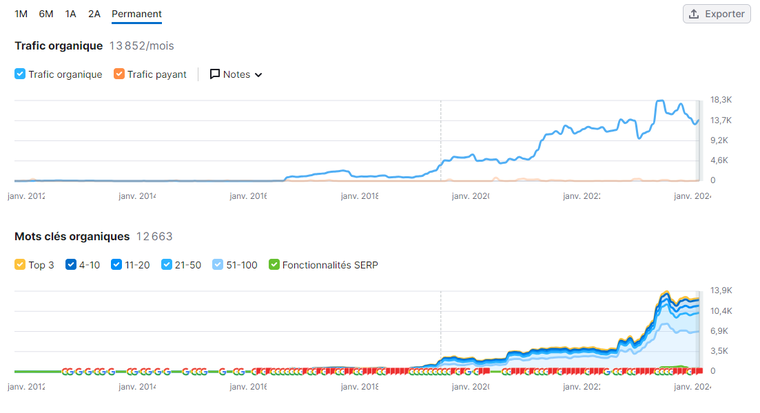Screen dimensions: 760x413
Task: Click the dashed vertical marker in traffic chart
Action: 441,140
